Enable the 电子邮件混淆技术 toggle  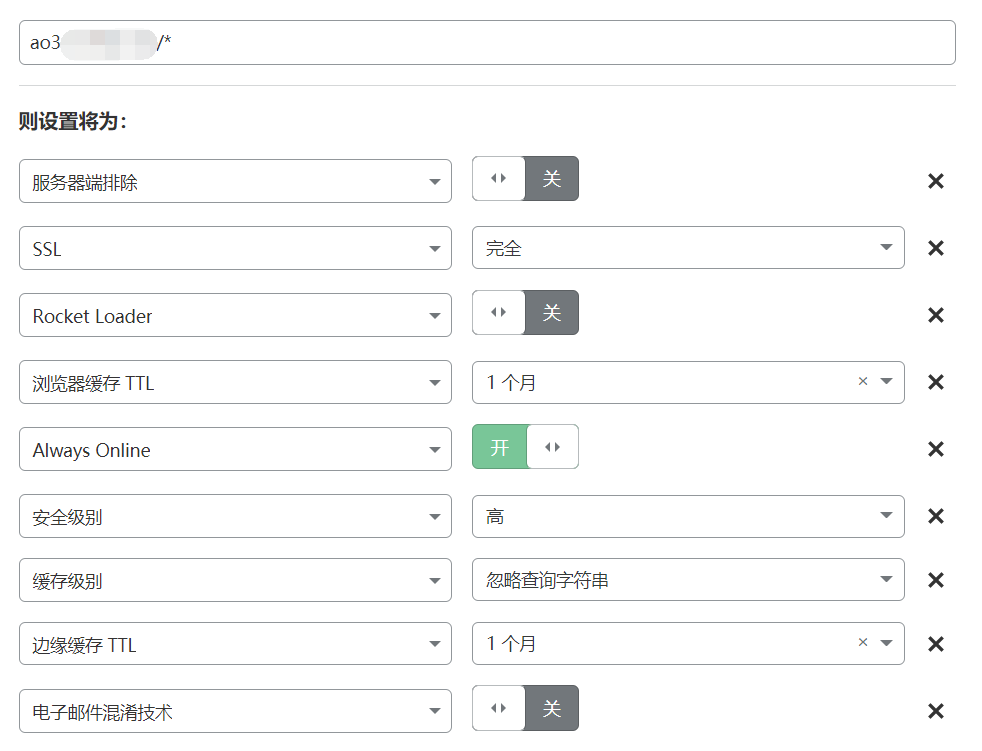click(x=499, y=708)
